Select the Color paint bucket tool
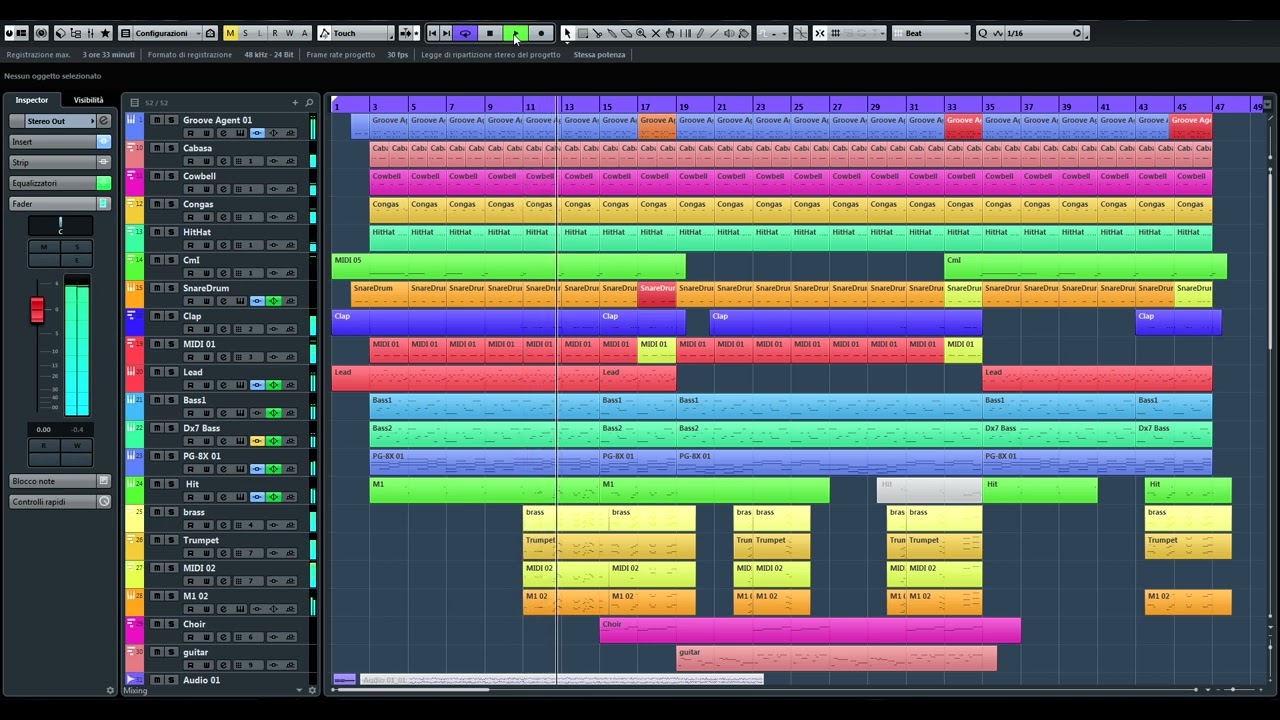 (744, 33)
